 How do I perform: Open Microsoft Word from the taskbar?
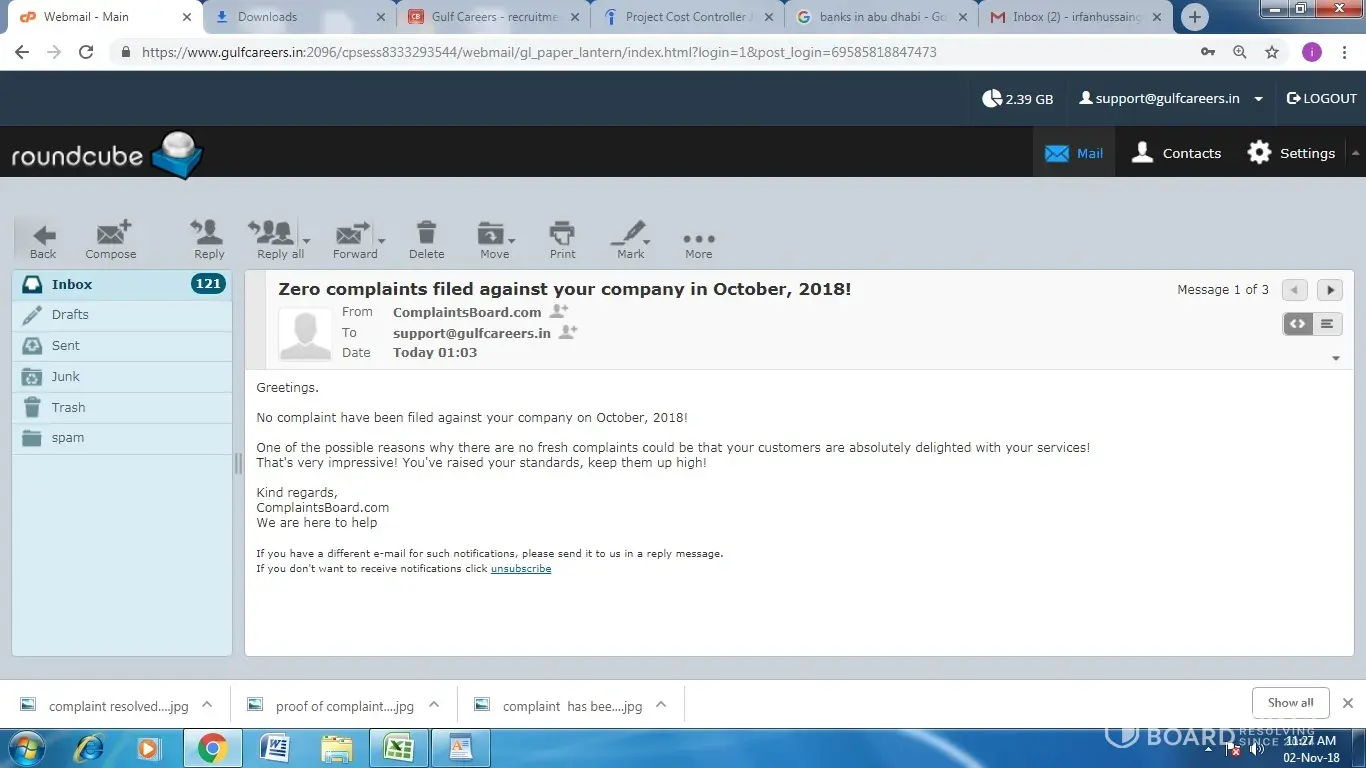coord(273,748)
